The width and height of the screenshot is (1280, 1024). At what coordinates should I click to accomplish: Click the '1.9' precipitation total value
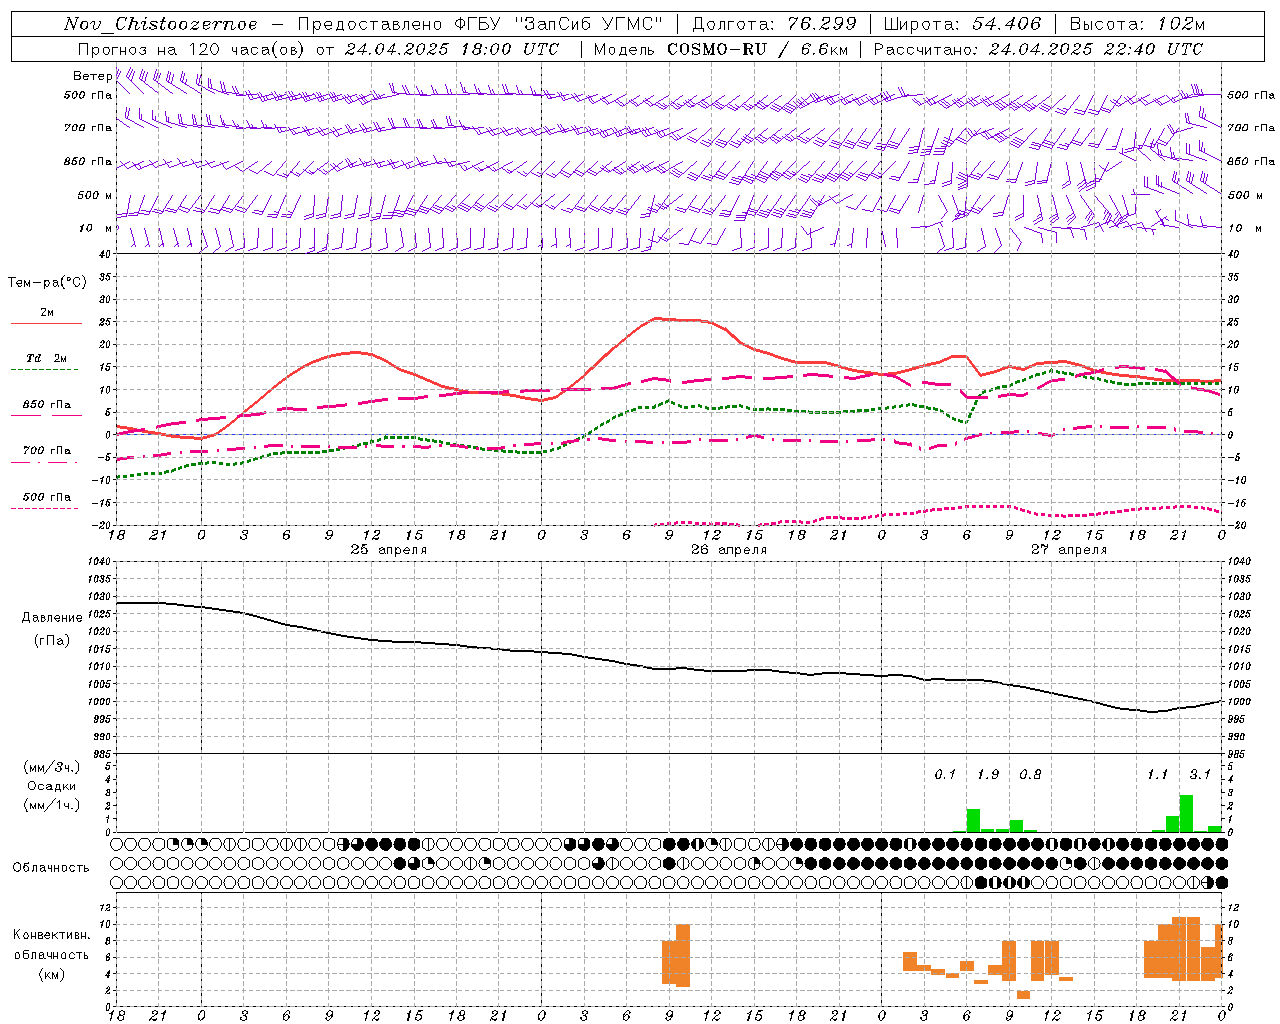point(988,775)
